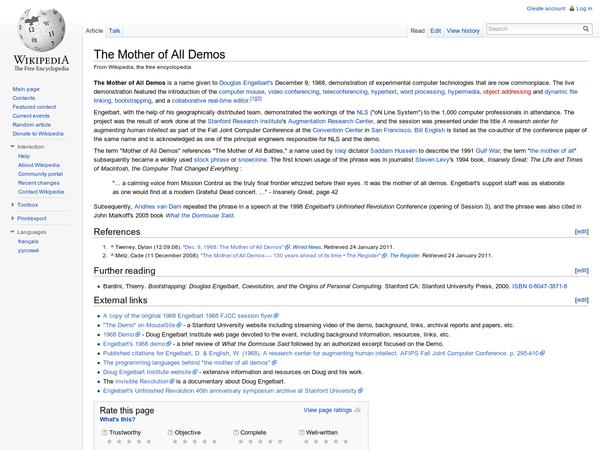This screenshot has height=450, width=600.
Task: Click the What's this? link
Action: point(117,419)
